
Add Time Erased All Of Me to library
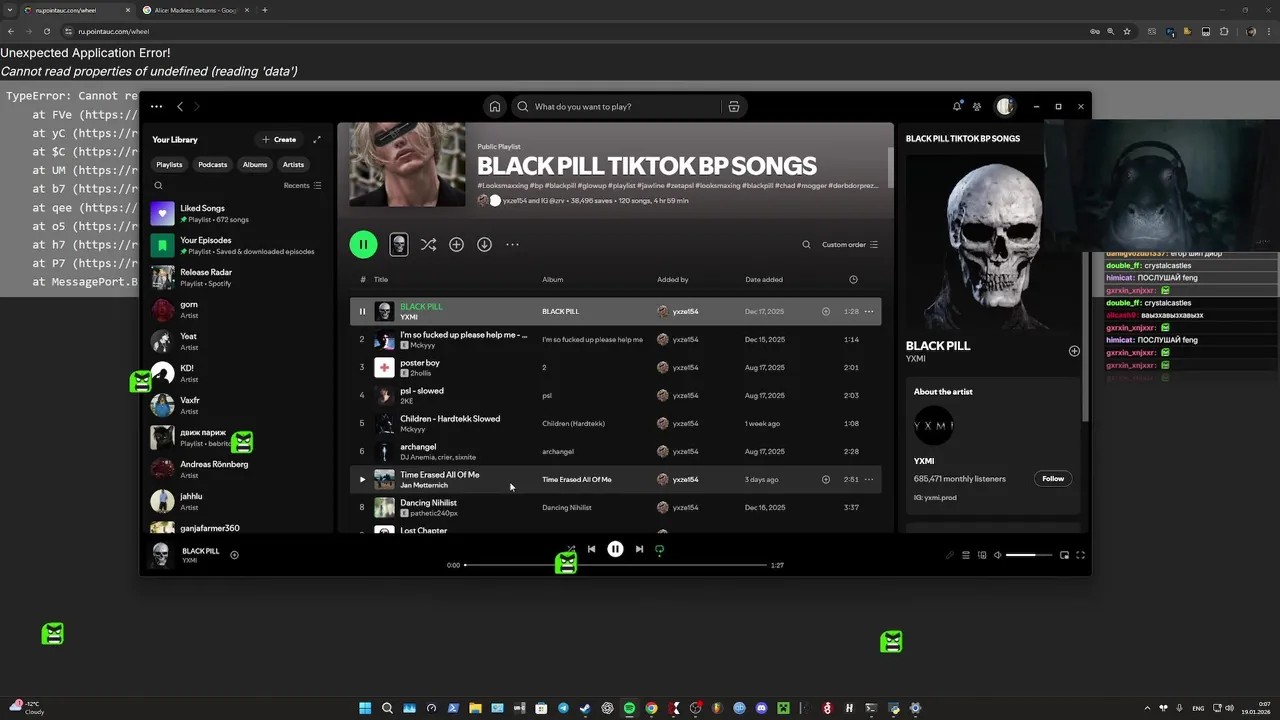click(x=826, y=479)
